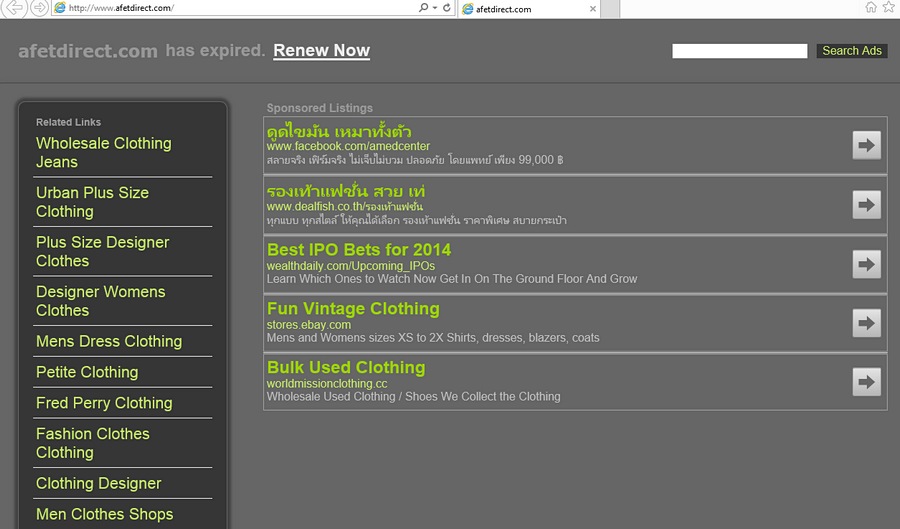900x529 pixels.
Task: Open a new blank tab
Action: pyautogui.click(x=610, y=9)
